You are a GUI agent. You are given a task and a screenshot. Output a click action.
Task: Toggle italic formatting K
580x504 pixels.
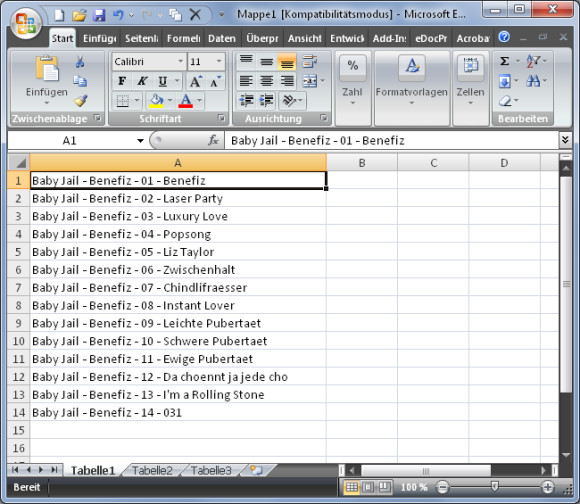[x=142, y=81]
